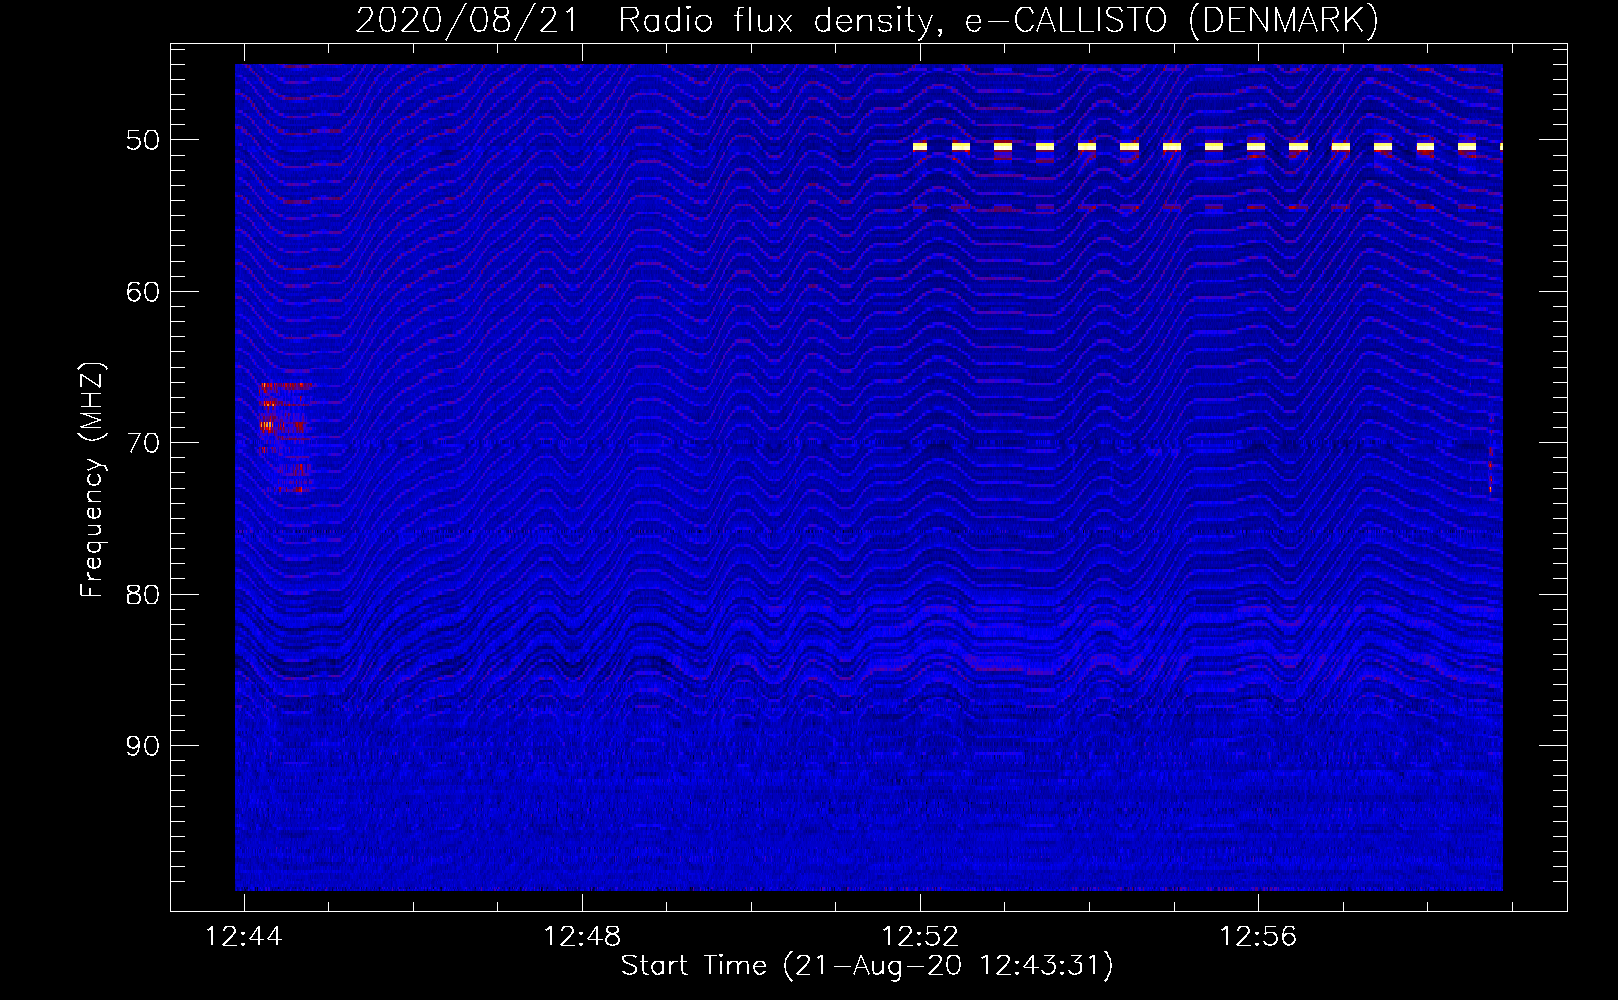Click the plot title '2020/08/21 Radio flux density, e-CALLISTO (DENMARK)'
The width and height of the screenshot is (1618, 1000).
tap(867, 20)
